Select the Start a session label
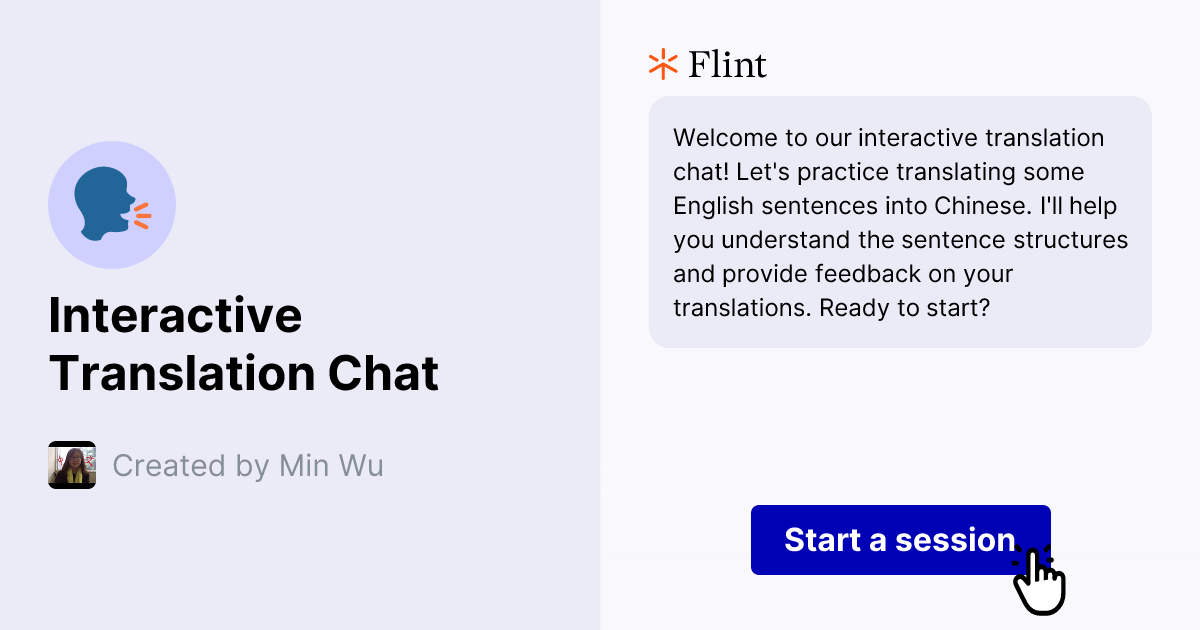This screenshot has height=630, width=1200. (x=899, y=540)
